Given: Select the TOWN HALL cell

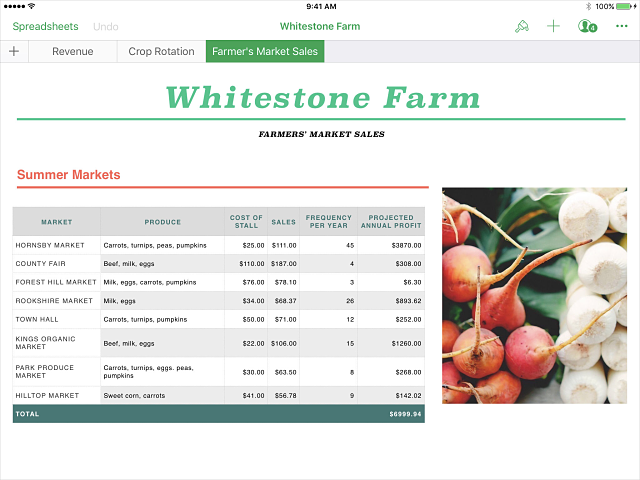Looking at the screenshot, I should [57, 319].
